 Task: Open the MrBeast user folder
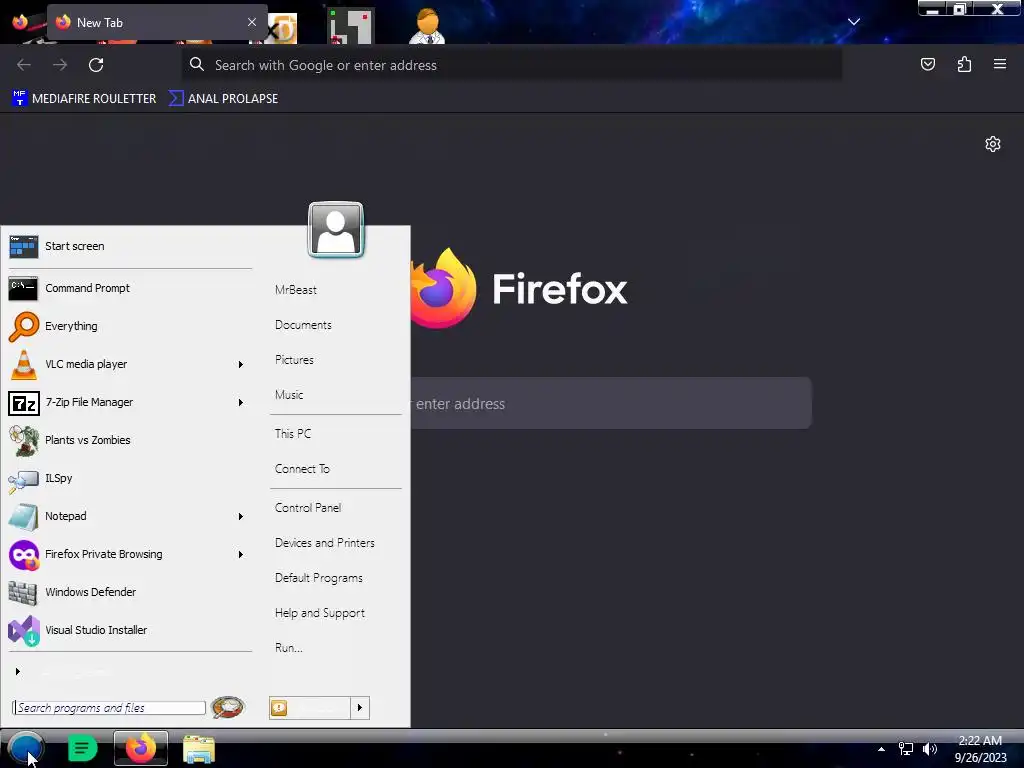[296, 290]
